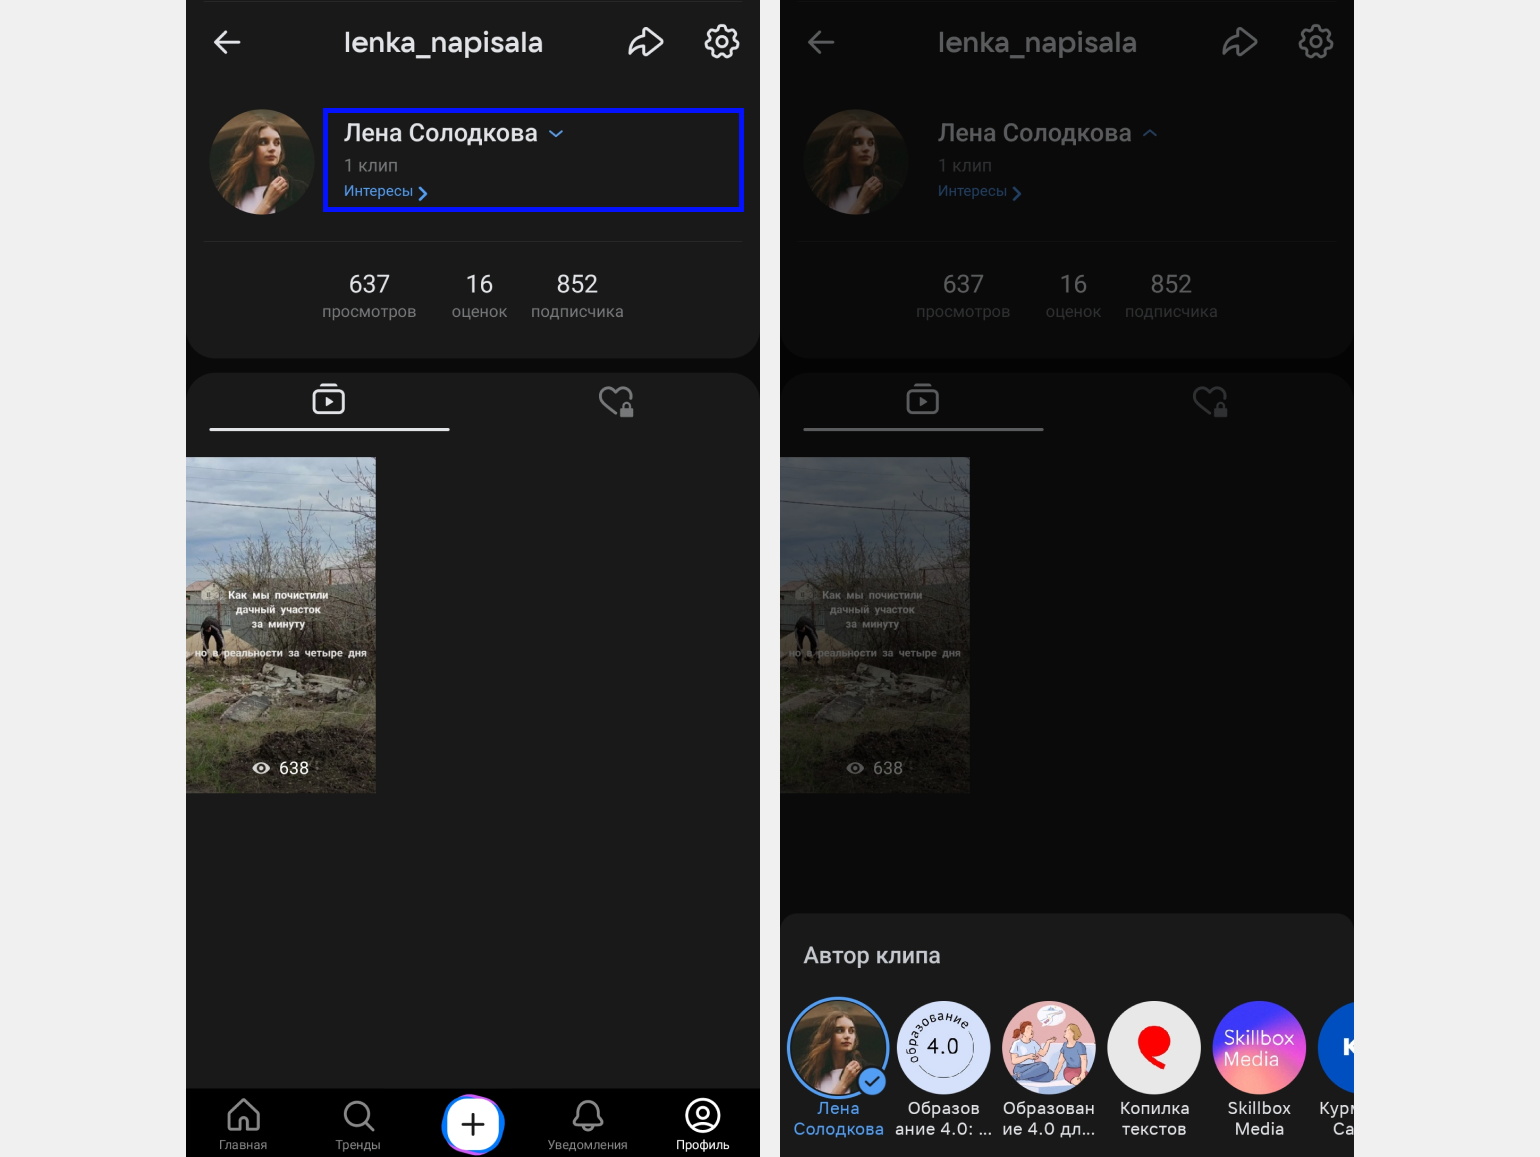Viewport: 1540px width, 1157px height.
Task: Tap the dimmed garden clip thumbnail behind the sheet
Action: (x=875, y=625)
